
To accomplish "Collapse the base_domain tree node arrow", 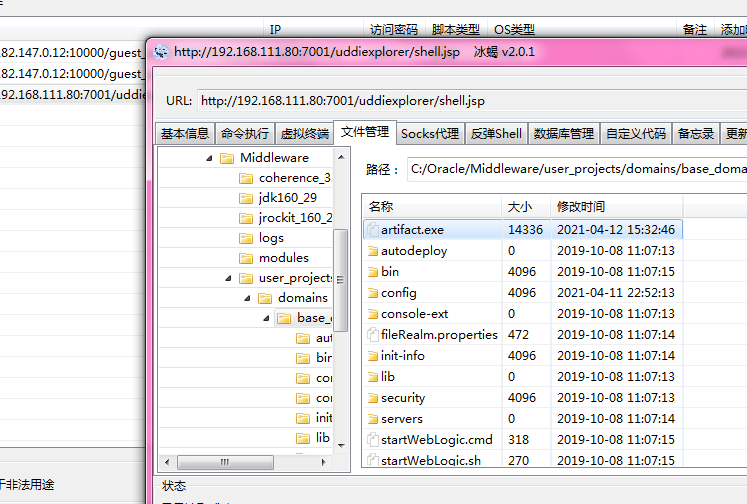I will [x=266, y=318].
